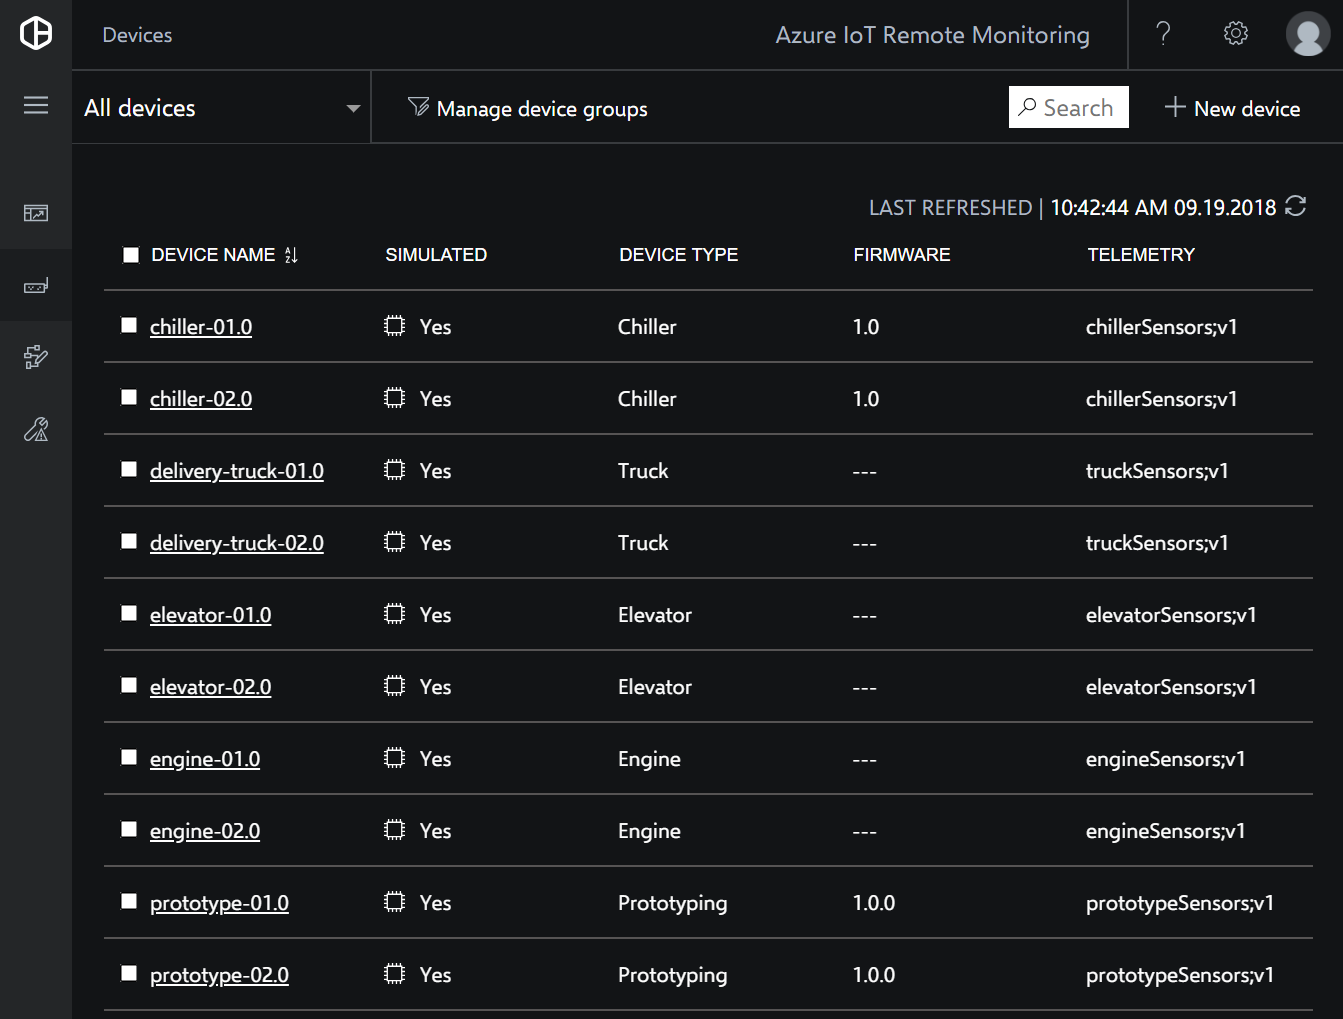
Task: Refresh the device list icon
Action: pos(1296,206)
